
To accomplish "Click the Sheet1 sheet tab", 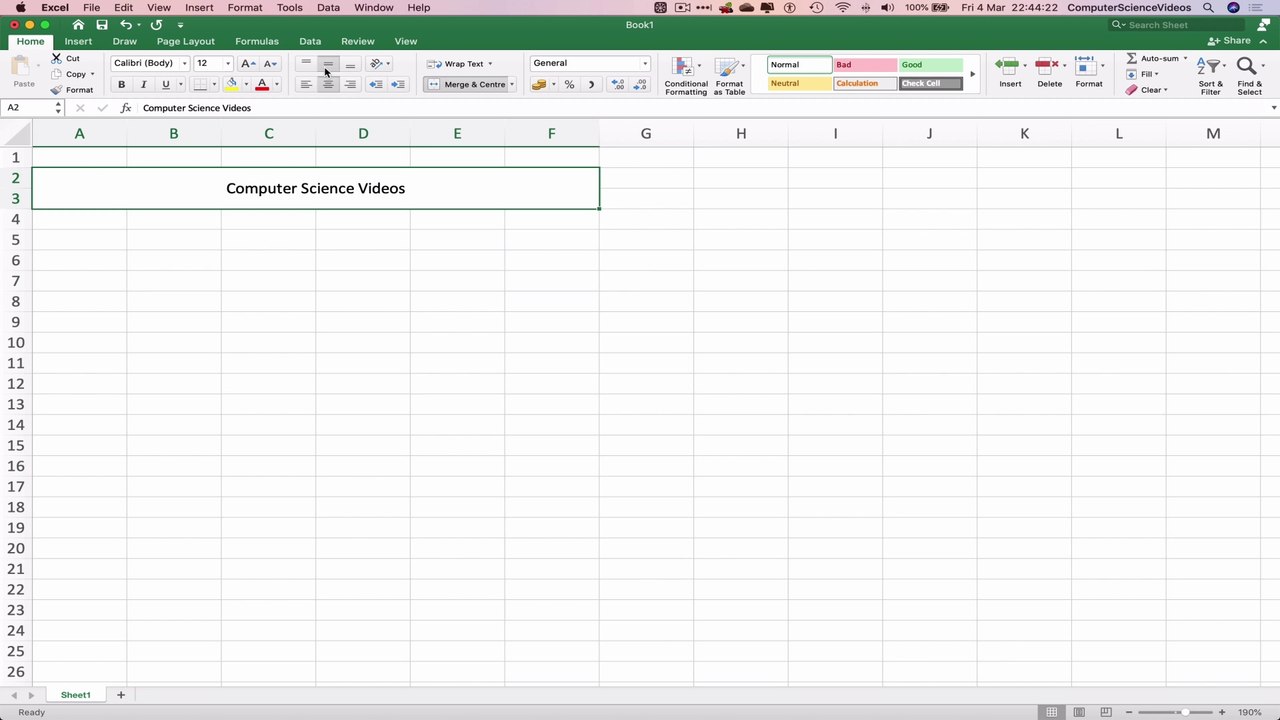I will point(75,695).
